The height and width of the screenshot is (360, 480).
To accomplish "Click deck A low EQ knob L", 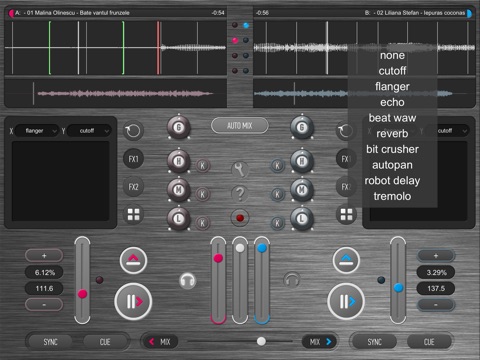I will click(x=179, y=219).
